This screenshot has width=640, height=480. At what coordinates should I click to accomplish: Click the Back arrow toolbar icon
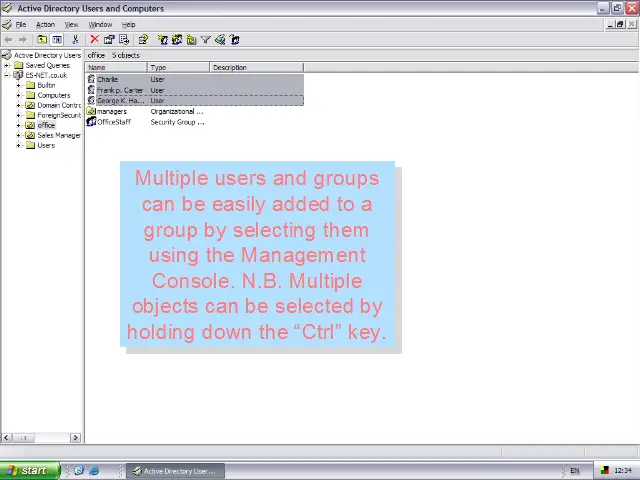point(9,40)
